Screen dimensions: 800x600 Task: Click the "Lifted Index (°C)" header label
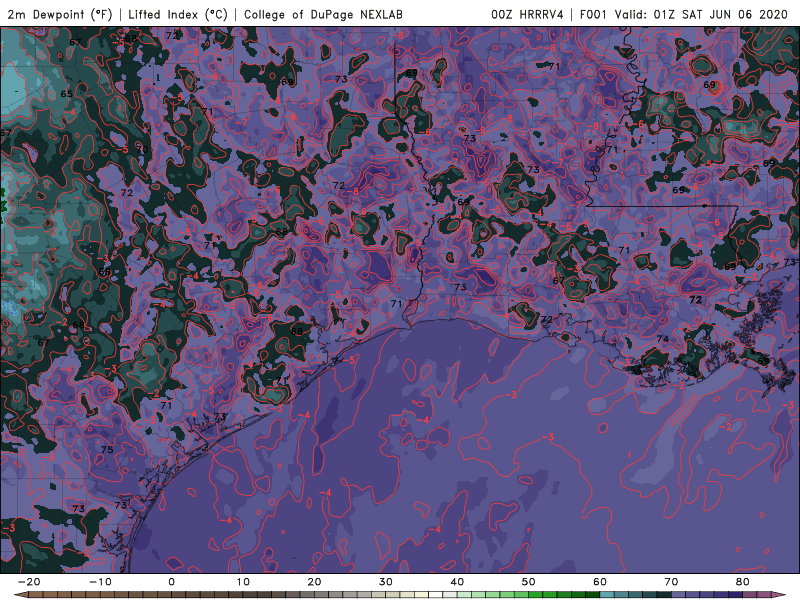[x=178, y=14]
